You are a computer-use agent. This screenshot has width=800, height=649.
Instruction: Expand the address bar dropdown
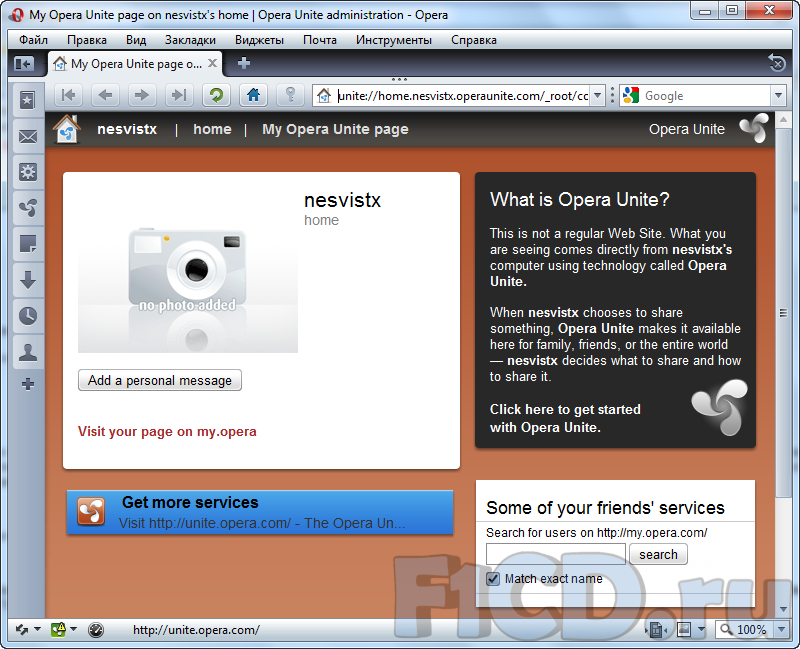[597, 95]
